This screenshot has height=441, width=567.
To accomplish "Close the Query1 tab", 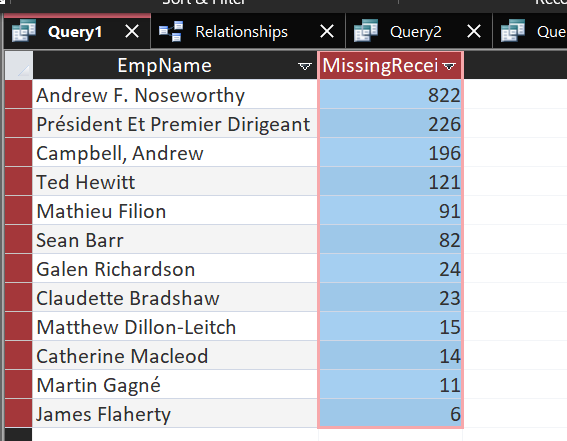I will tap(132, 31).
